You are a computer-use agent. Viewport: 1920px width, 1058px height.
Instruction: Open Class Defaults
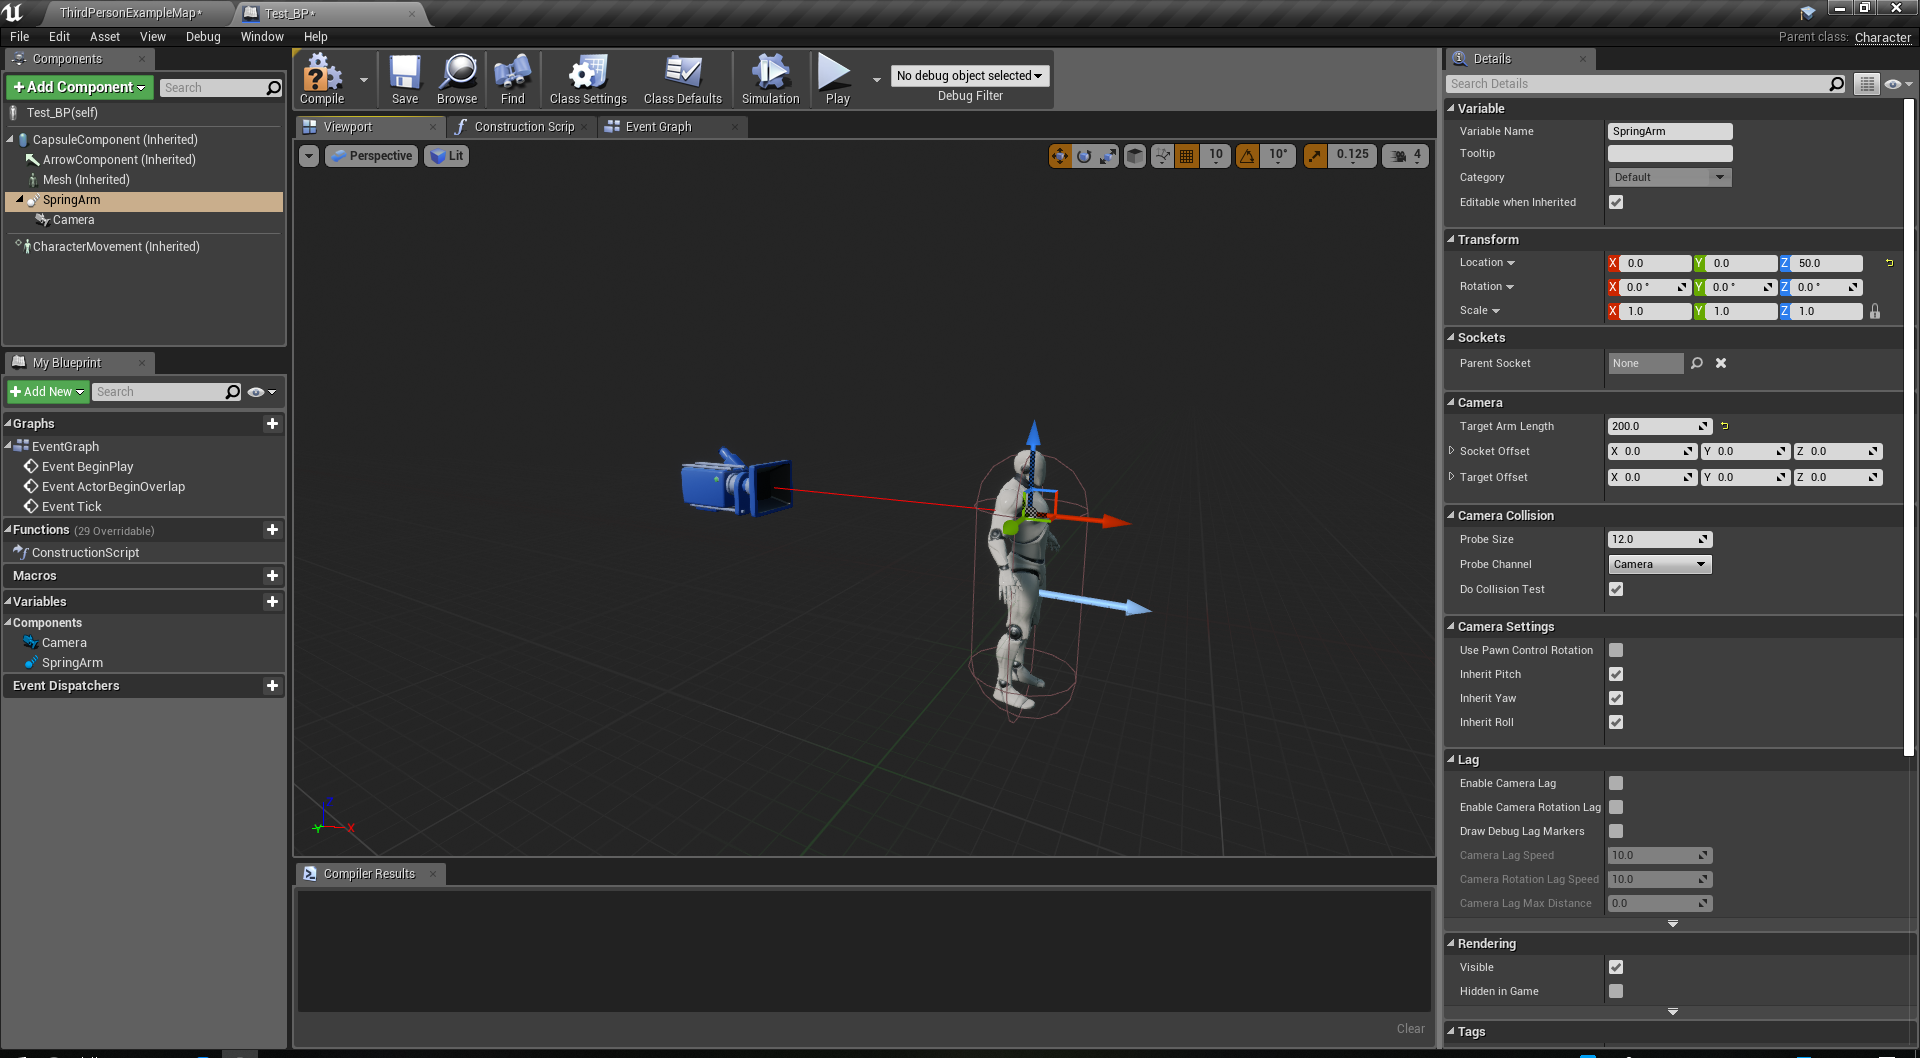coord(682,78)
